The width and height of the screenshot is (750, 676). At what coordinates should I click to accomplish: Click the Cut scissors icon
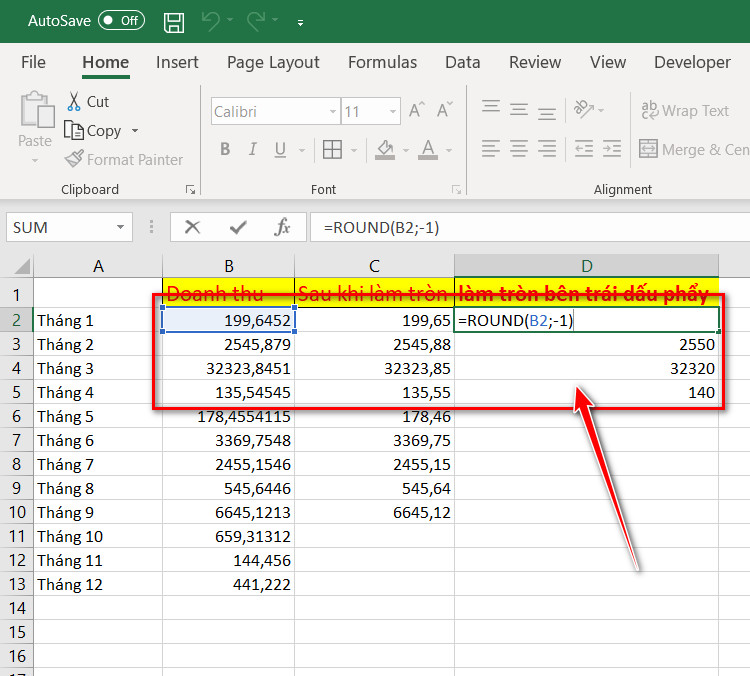click(74, 101)
